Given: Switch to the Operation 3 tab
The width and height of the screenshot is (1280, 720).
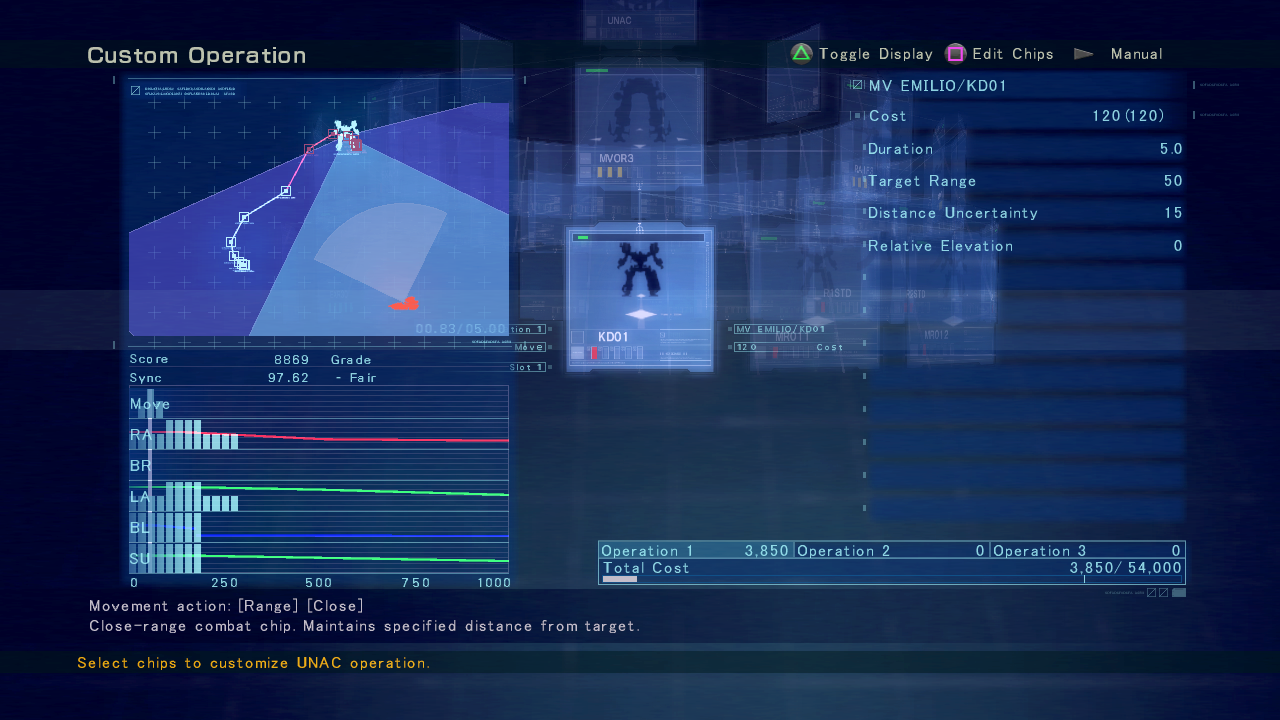Looking at the screenshot, I should click(x=1087, y=551).
